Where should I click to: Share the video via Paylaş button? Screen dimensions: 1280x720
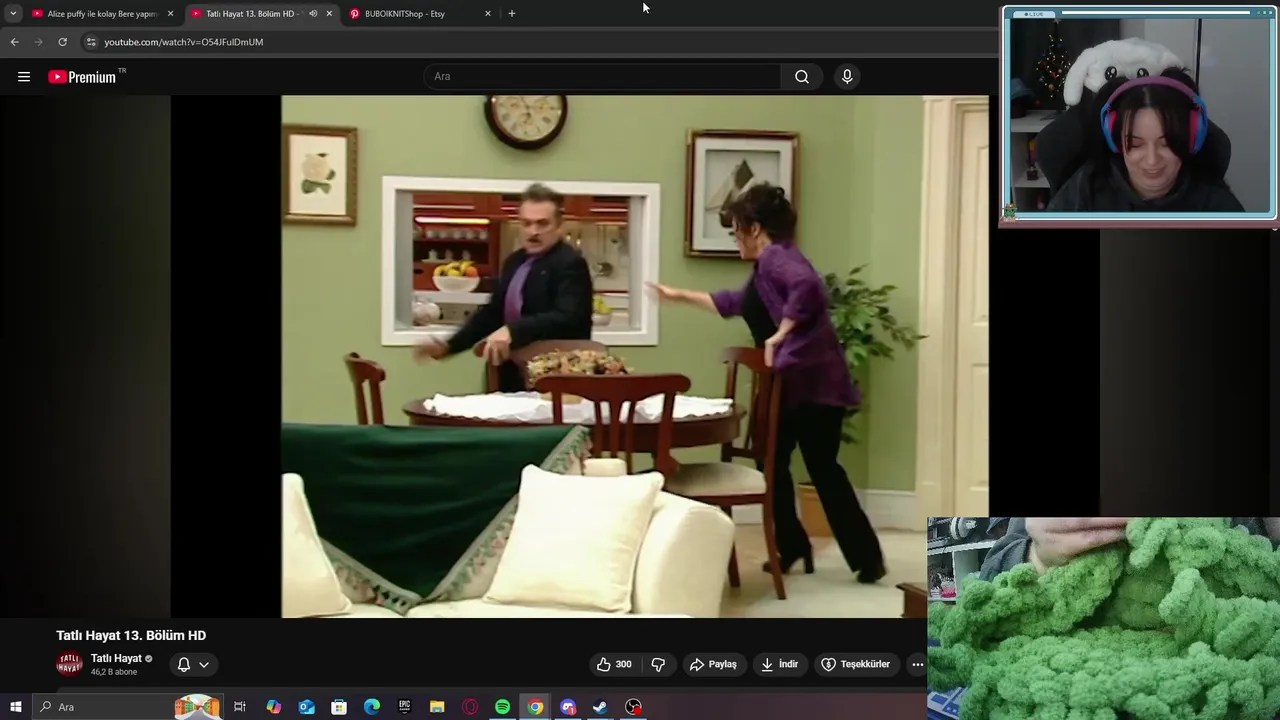tap(713, 664)
